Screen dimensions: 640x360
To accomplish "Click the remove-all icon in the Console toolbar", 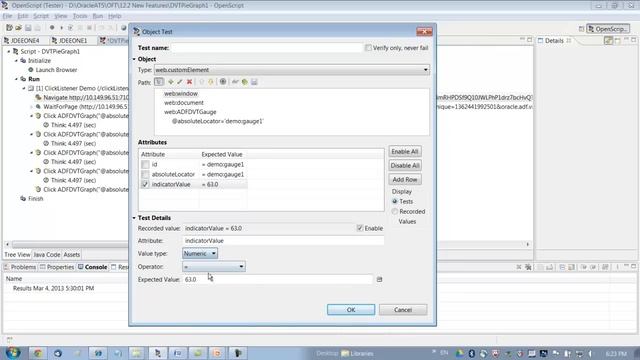I will (528, 267).
